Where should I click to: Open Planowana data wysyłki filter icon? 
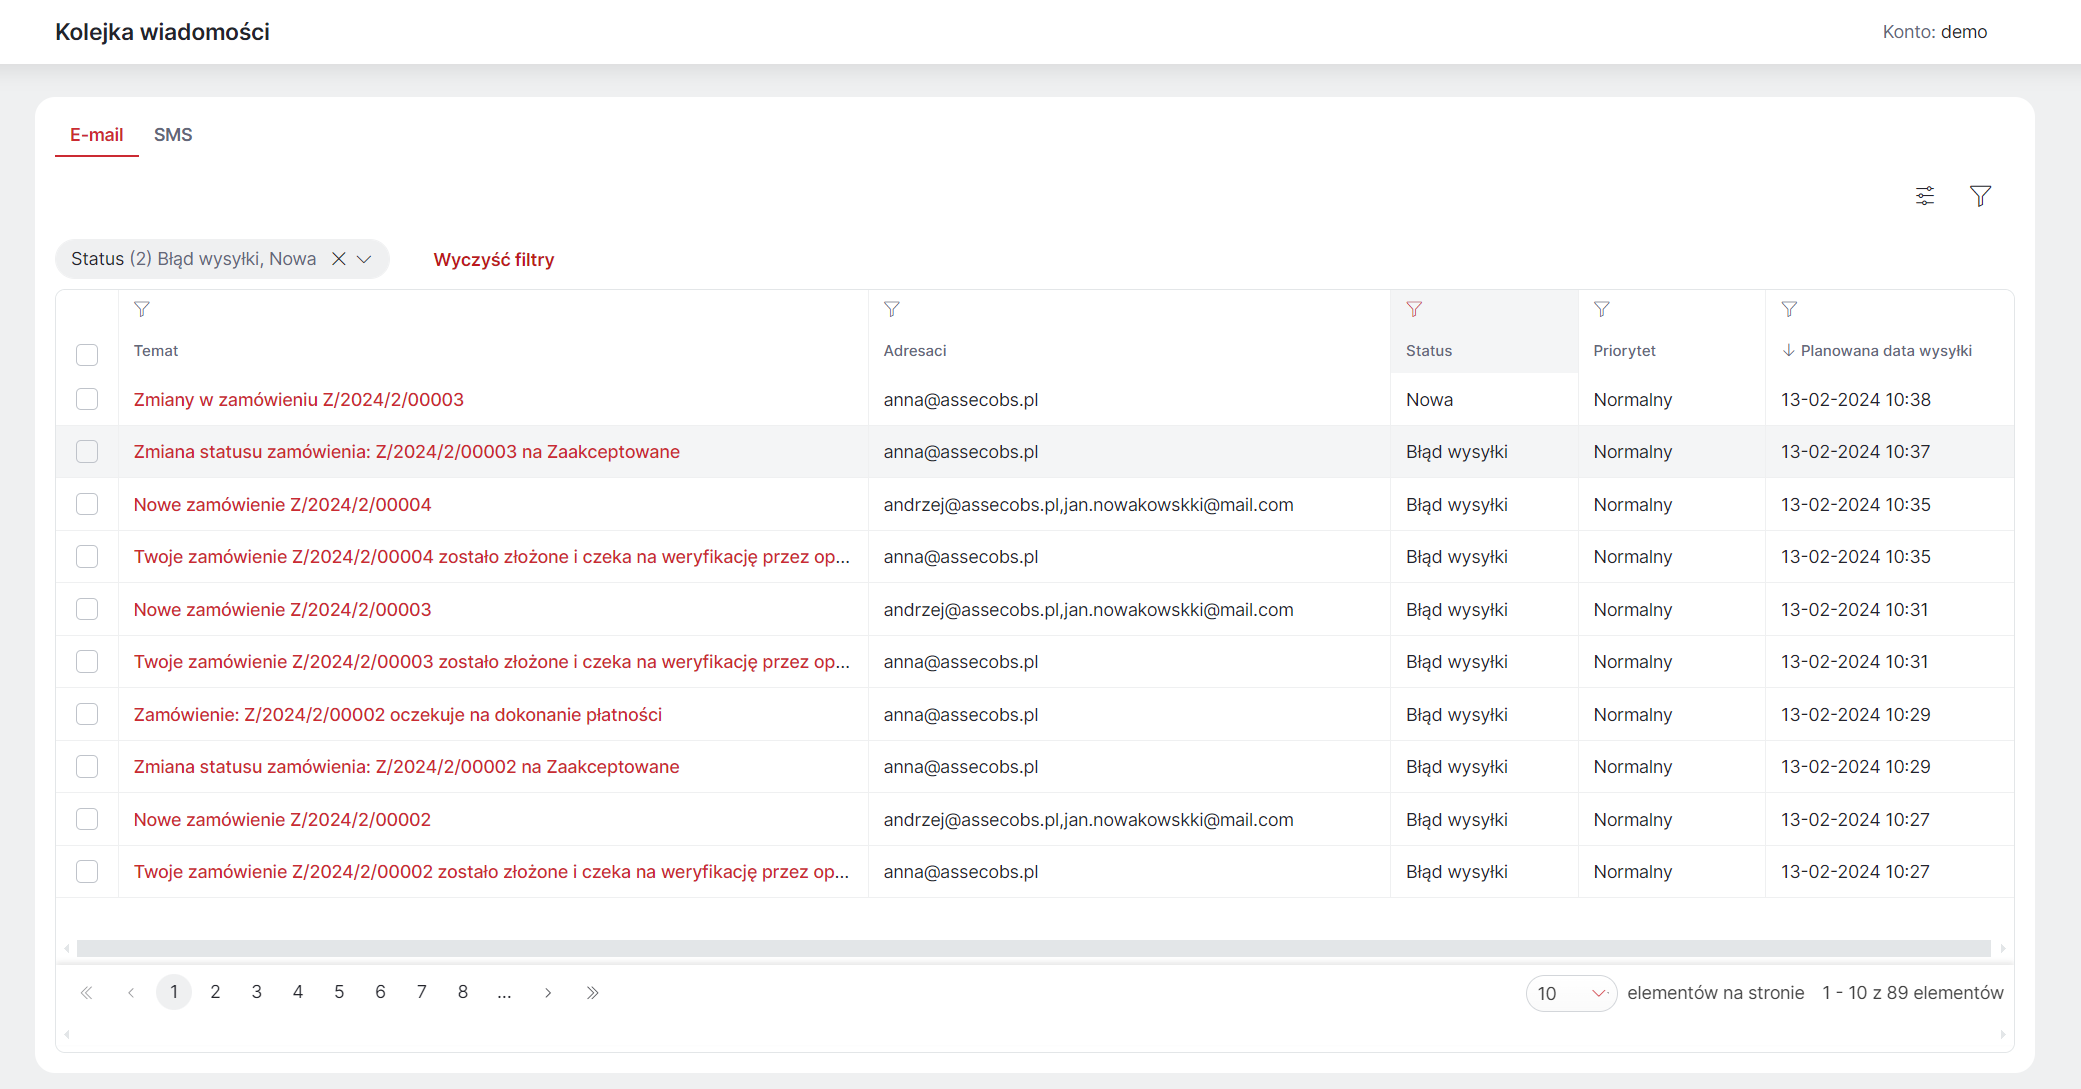click(x=1790, y=309)
